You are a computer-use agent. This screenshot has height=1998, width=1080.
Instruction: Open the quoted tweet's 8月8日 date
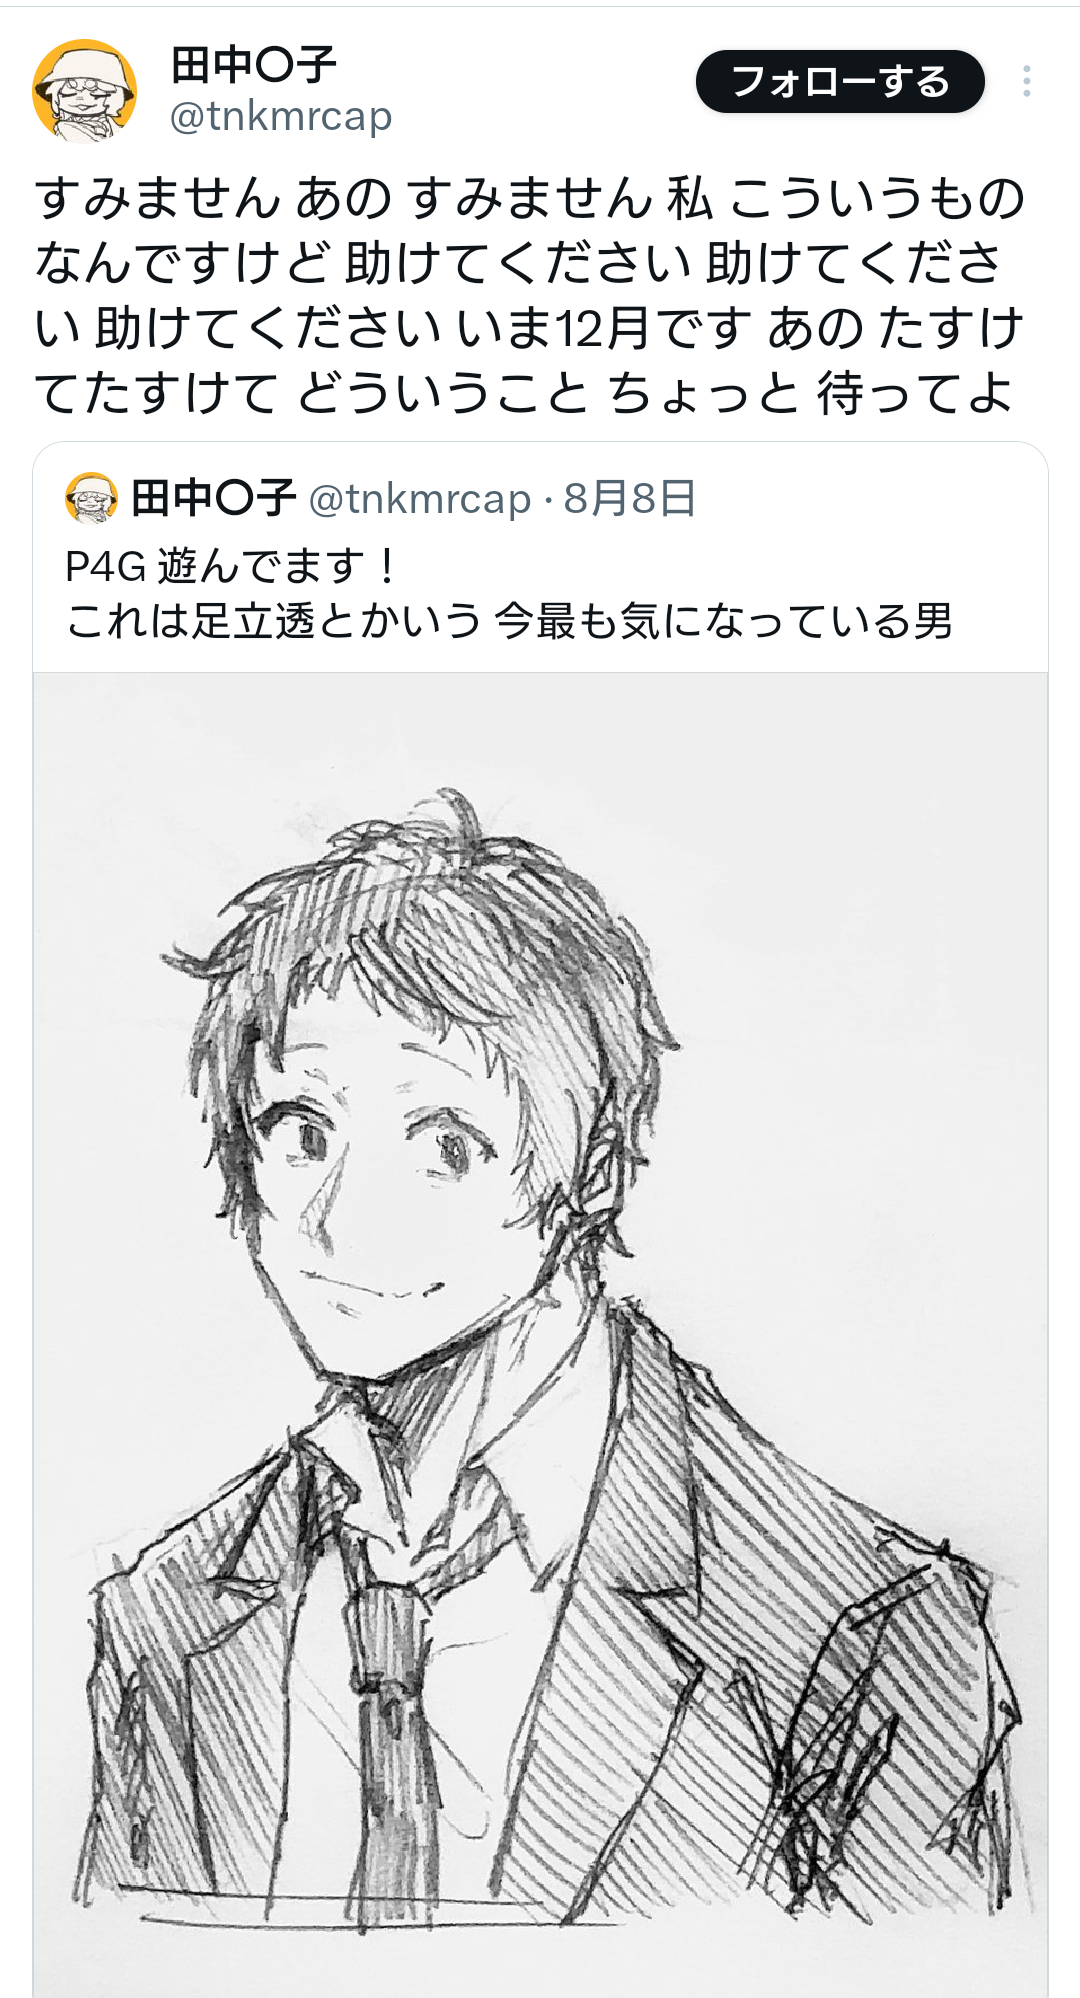click(630, 498)
